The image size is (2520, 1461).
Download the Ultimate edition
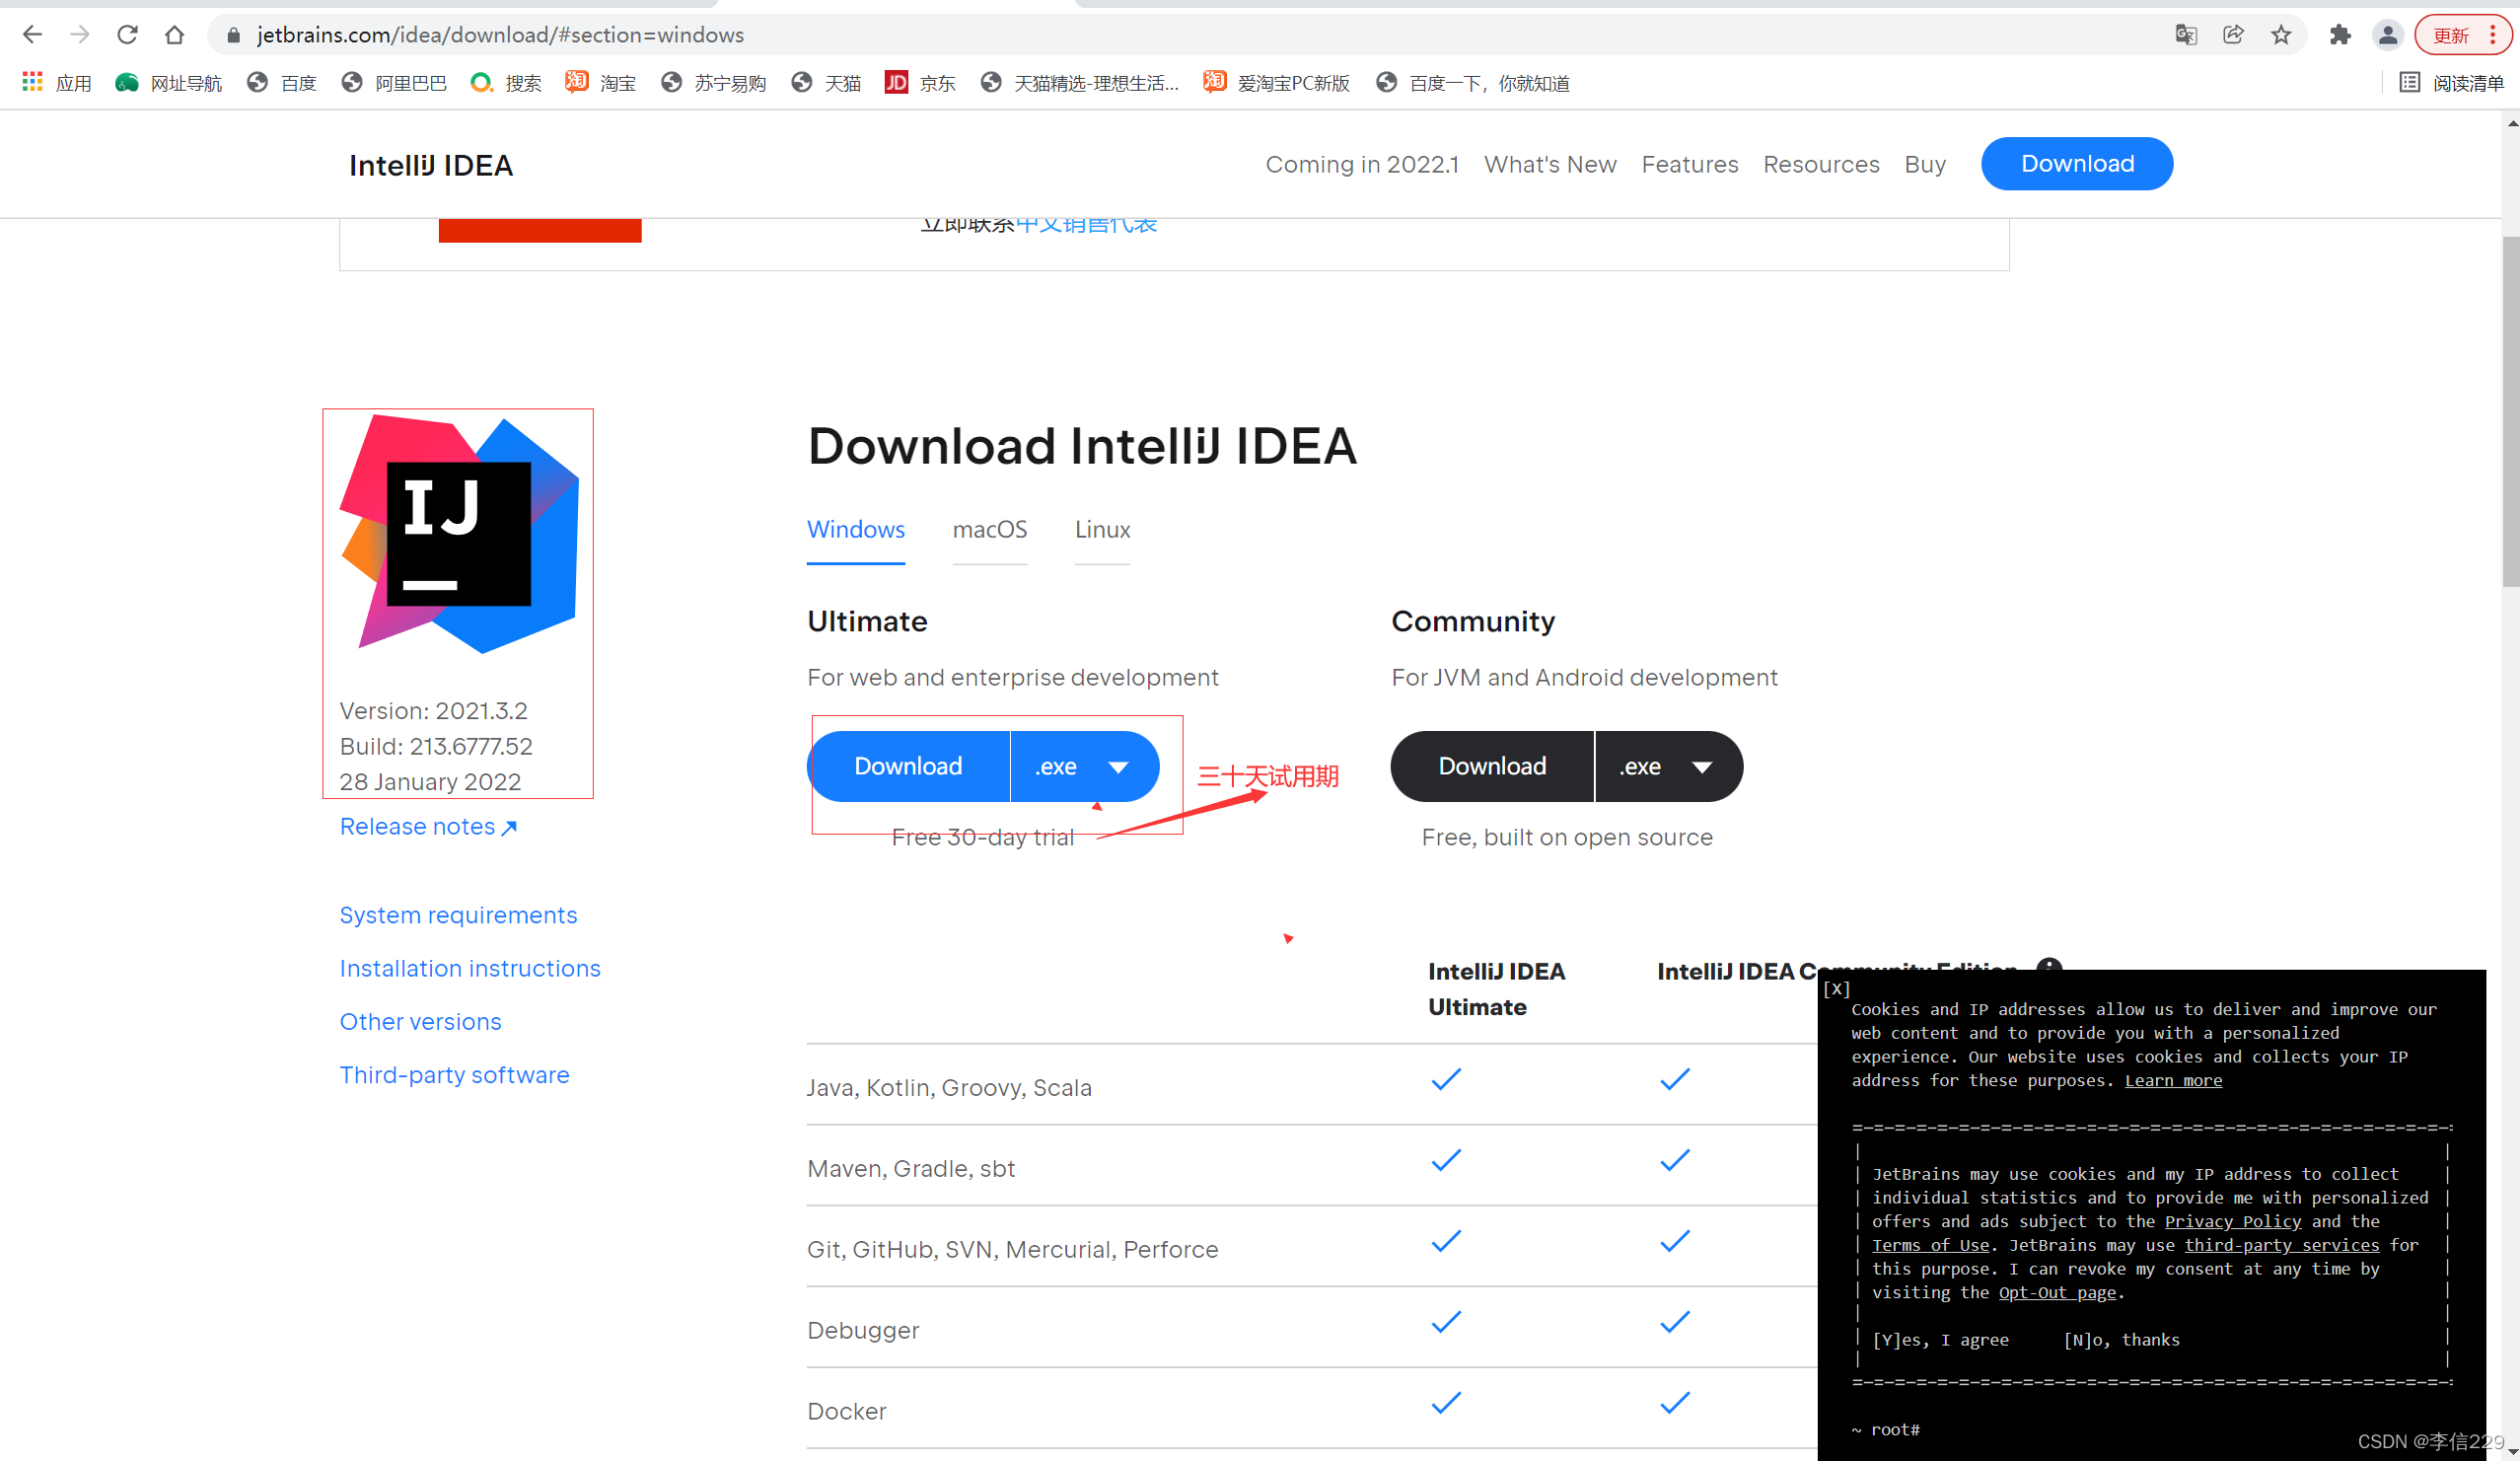(908, 767)
